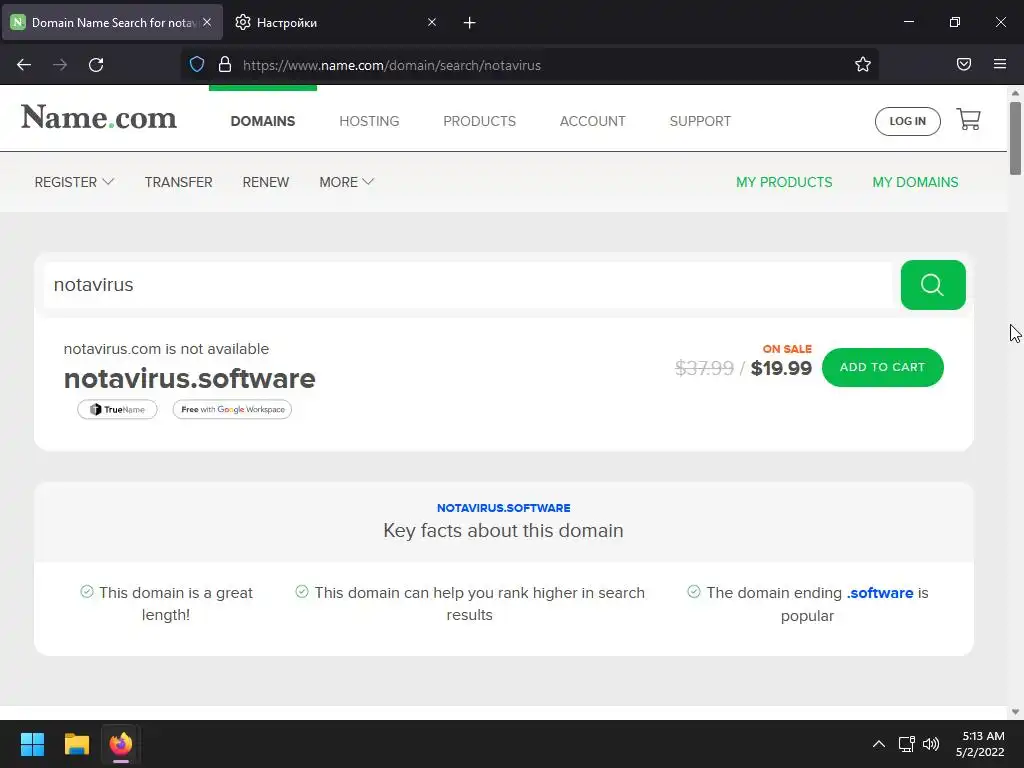This screenshot has width=1024, height=768.
Task: Open a new tab with the plus icon
Action: click(x=469, y=23)
